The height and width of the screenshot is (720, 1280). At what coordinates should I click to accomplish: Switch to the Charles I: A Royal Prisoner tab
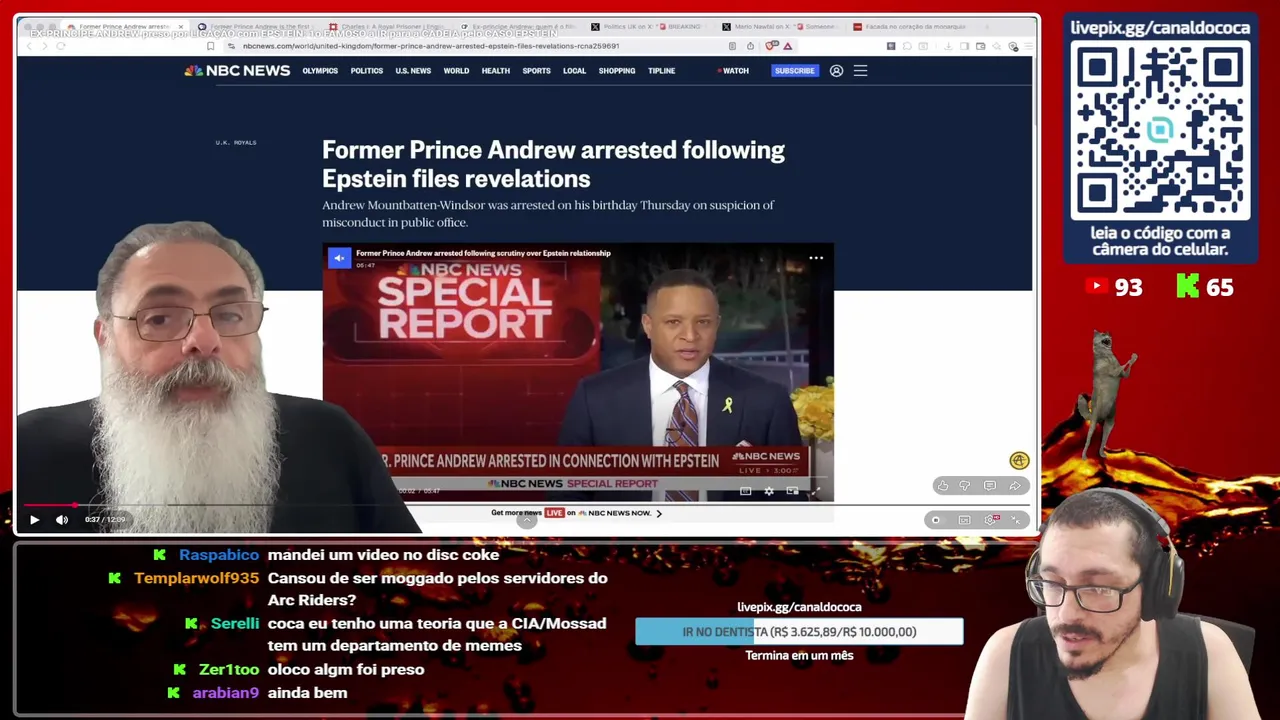tap(386, 27)
